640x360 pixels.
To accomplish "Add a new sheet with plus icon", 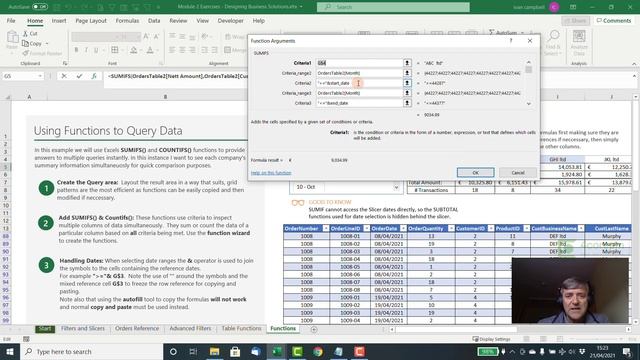I will [x=314, y=329].
